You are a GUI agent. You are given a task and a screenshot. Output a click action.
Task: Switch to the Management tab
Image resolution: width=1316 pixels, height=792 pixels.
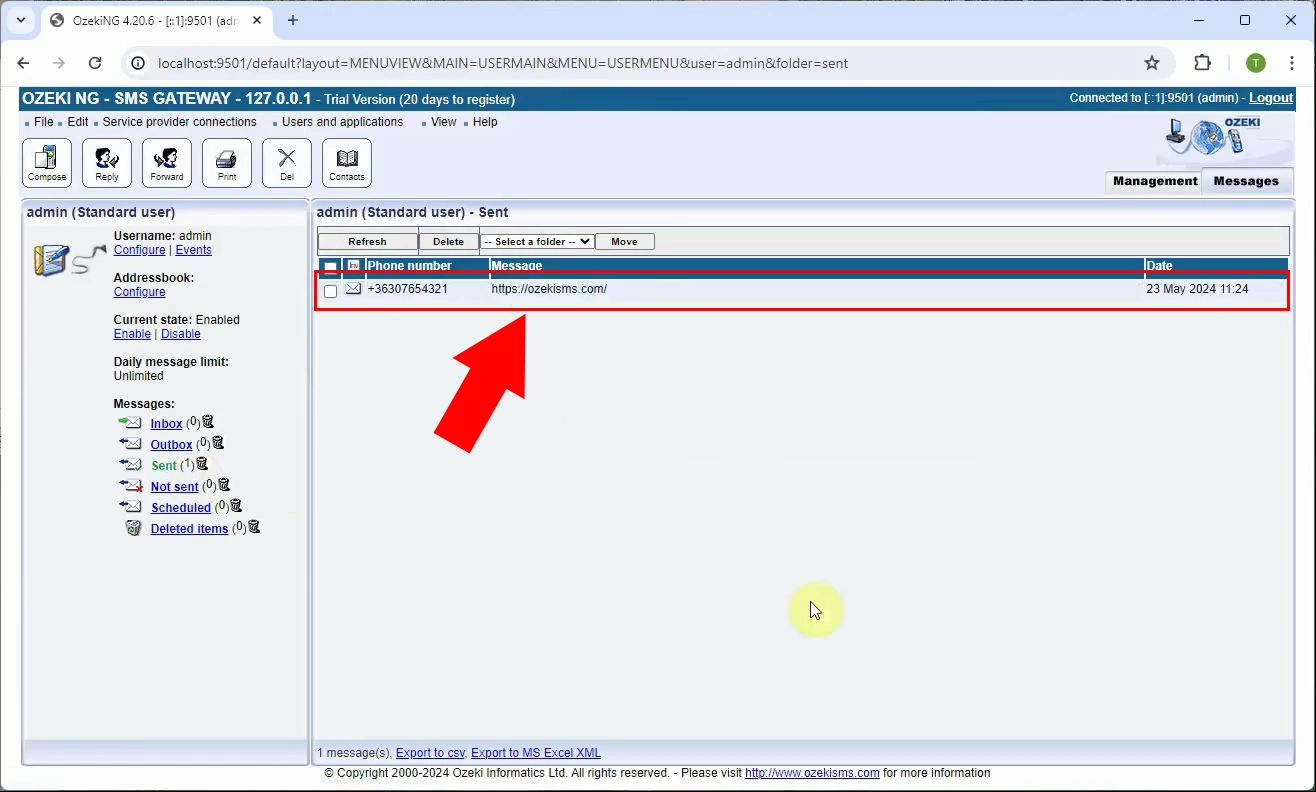click(x=1154, y=181)
